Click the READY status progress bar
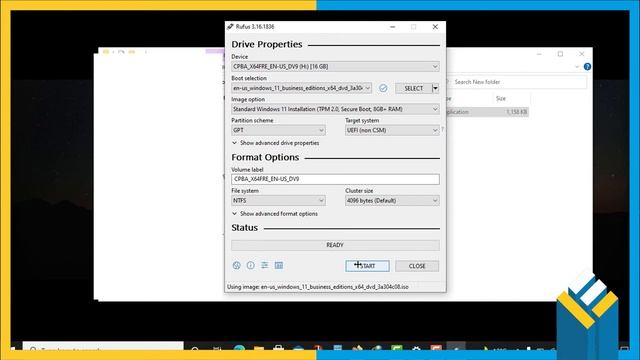 point(336,245)
